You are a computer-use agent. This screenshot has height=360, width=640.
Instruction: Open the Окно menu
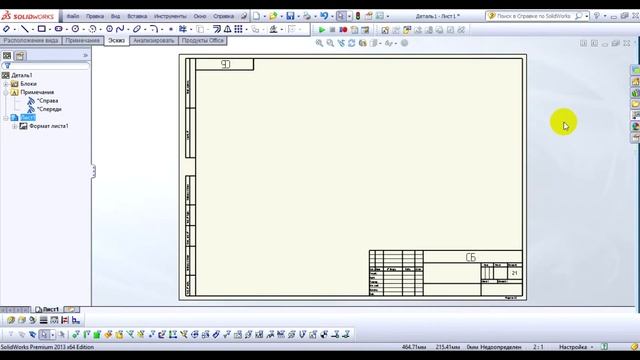200,16
